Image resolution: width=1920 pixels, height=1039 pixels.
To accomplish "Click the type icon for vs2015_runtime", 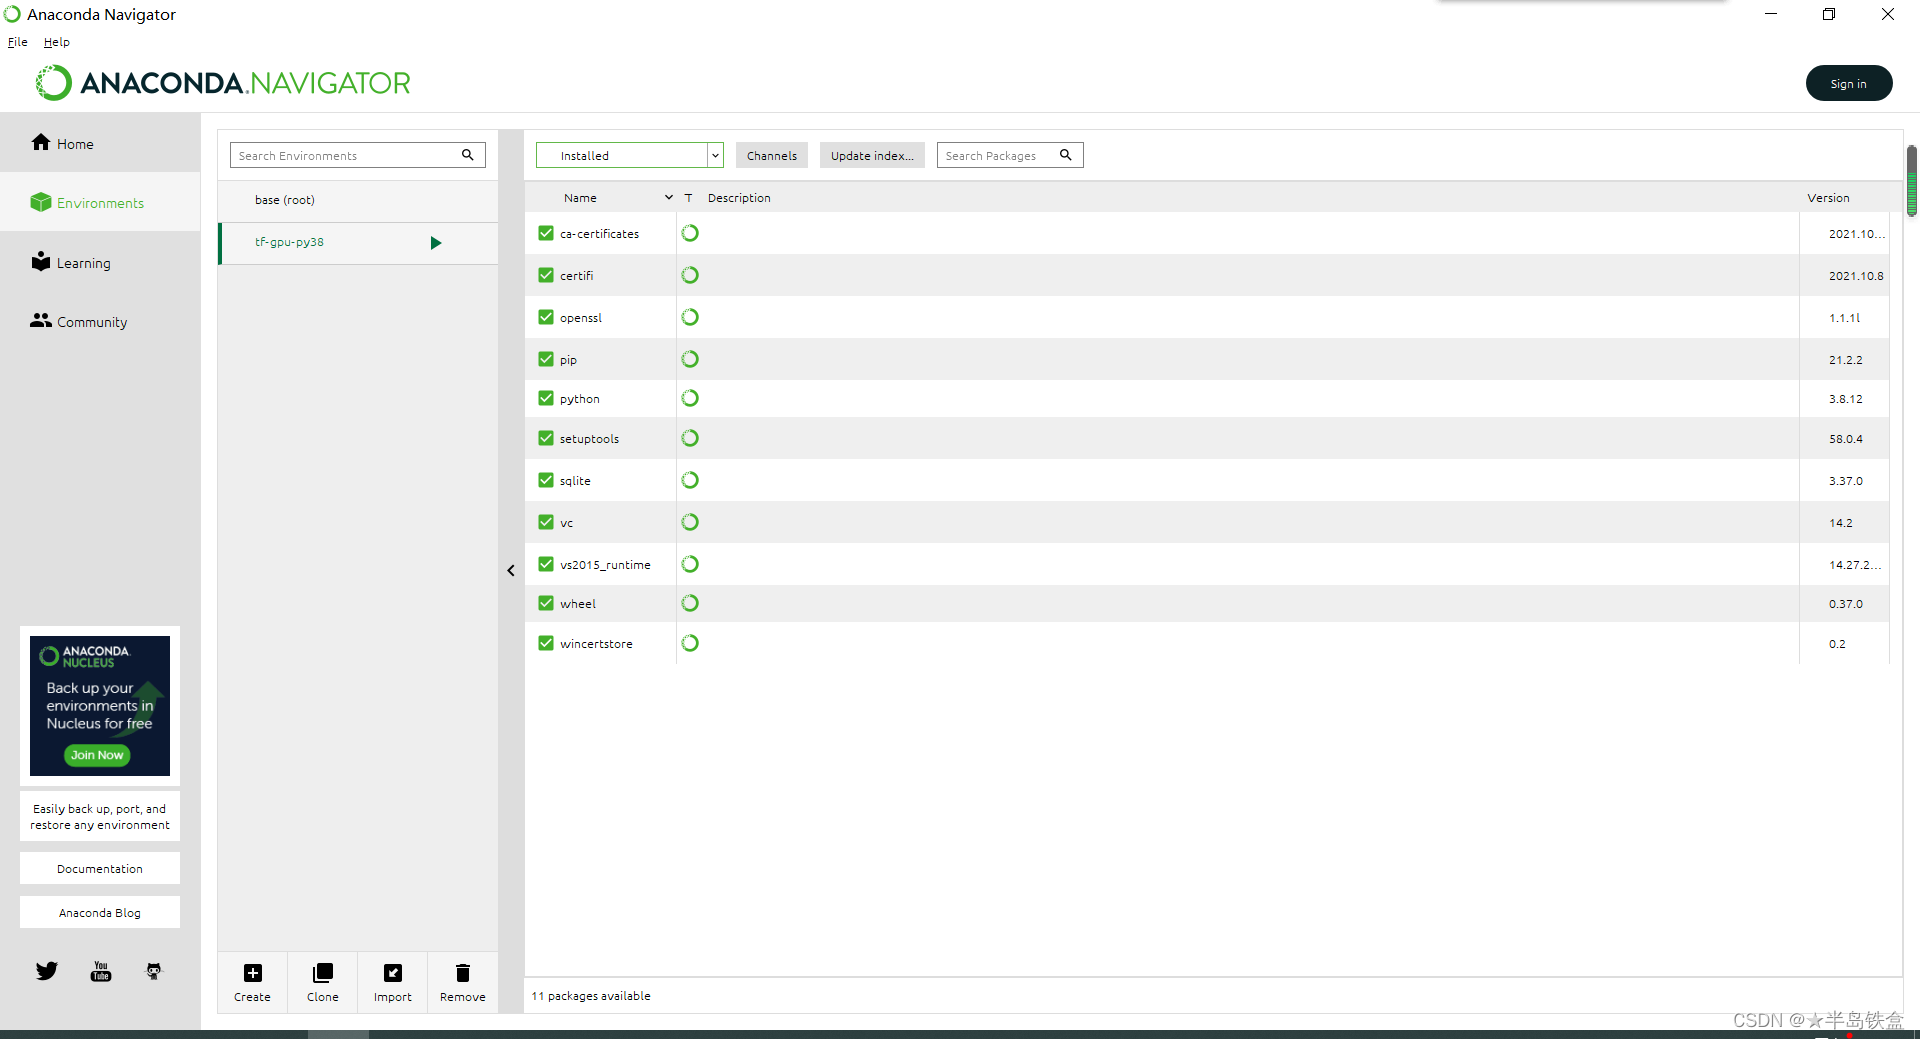I will 690,564.
